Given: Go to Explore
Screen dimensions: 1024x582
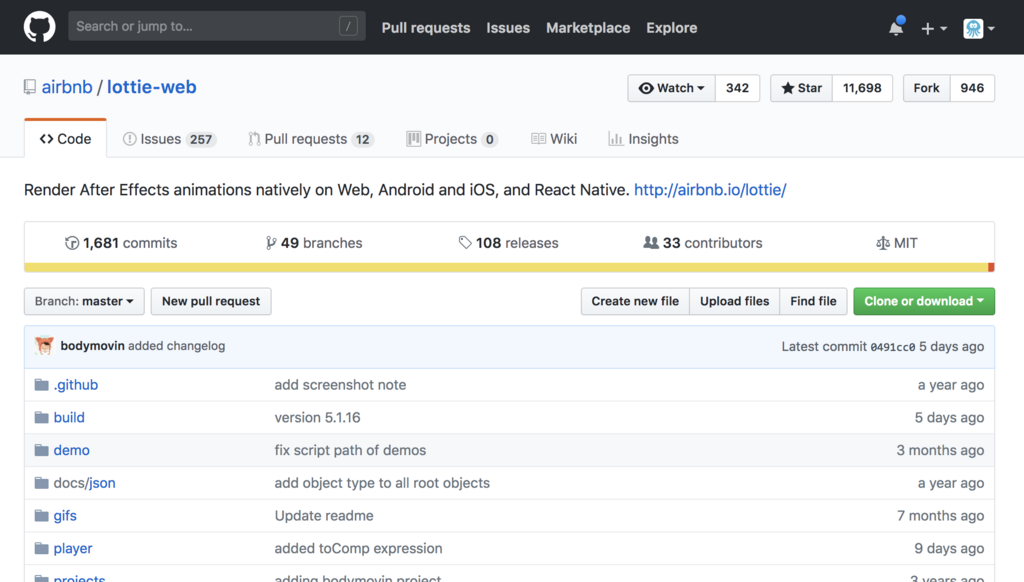Looking at the screenshot, I should (x=671, y=28).
